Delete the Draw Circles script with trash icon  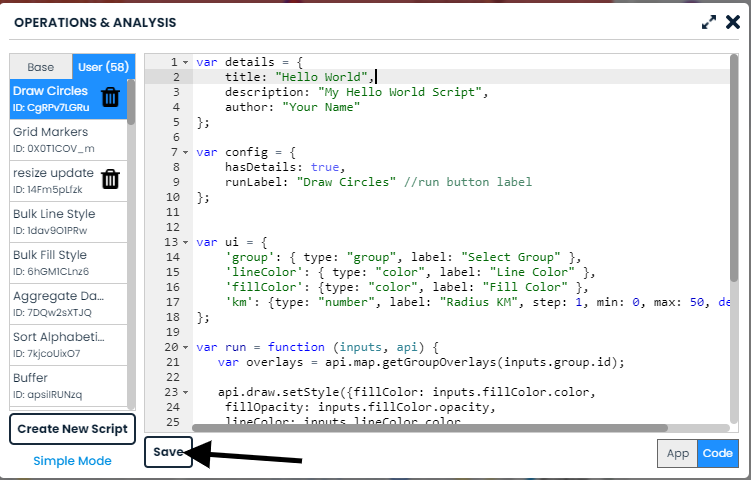pyautogui.click(x=111, y=97)
